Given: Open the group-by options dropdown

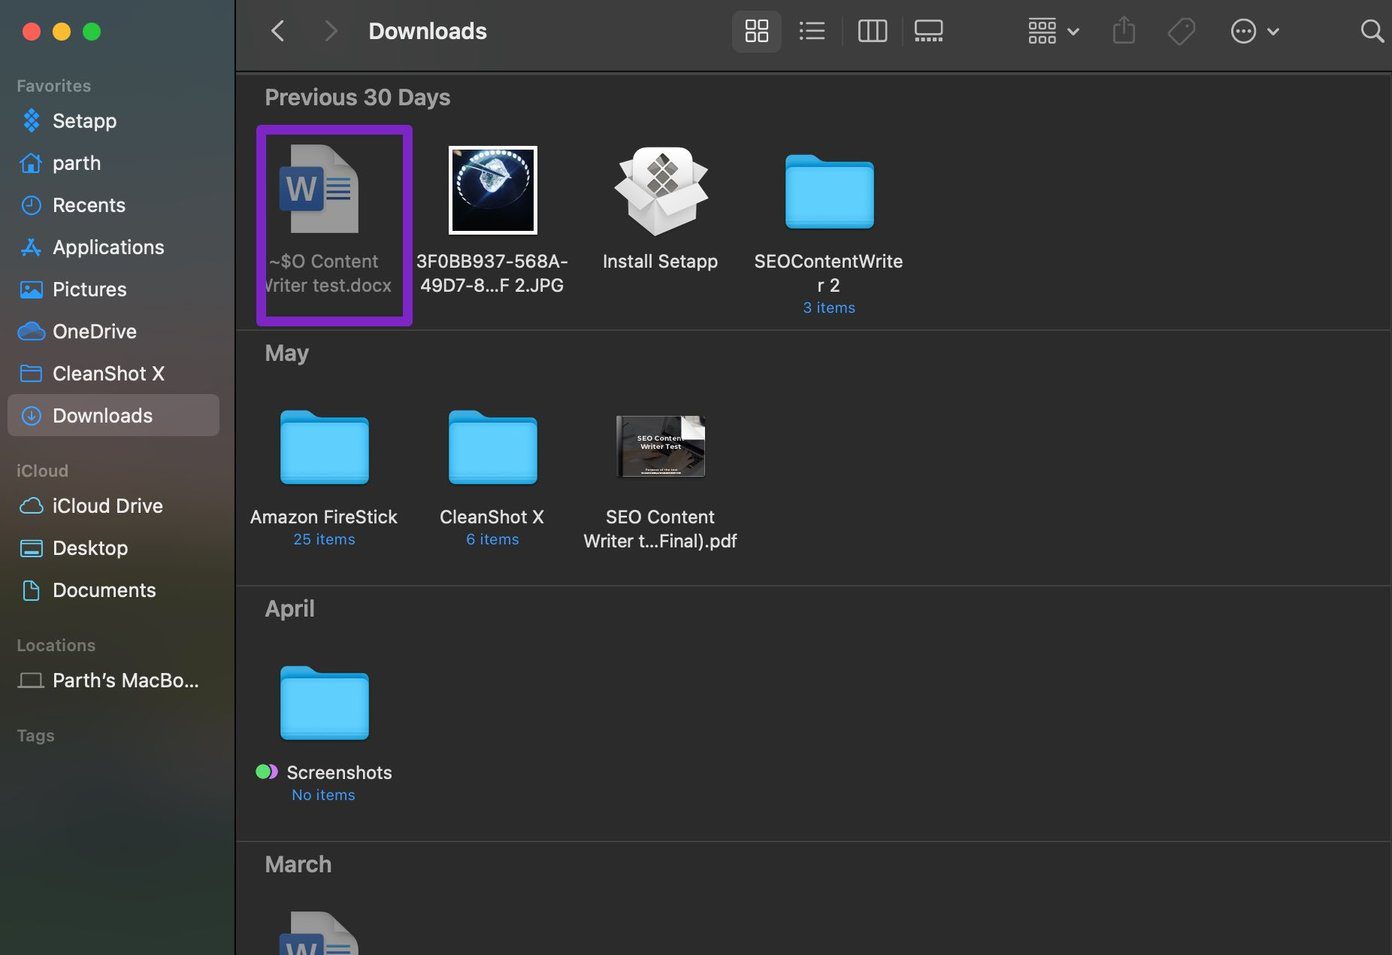Looking at the screenshot, I should click(x=1053, y=31).
